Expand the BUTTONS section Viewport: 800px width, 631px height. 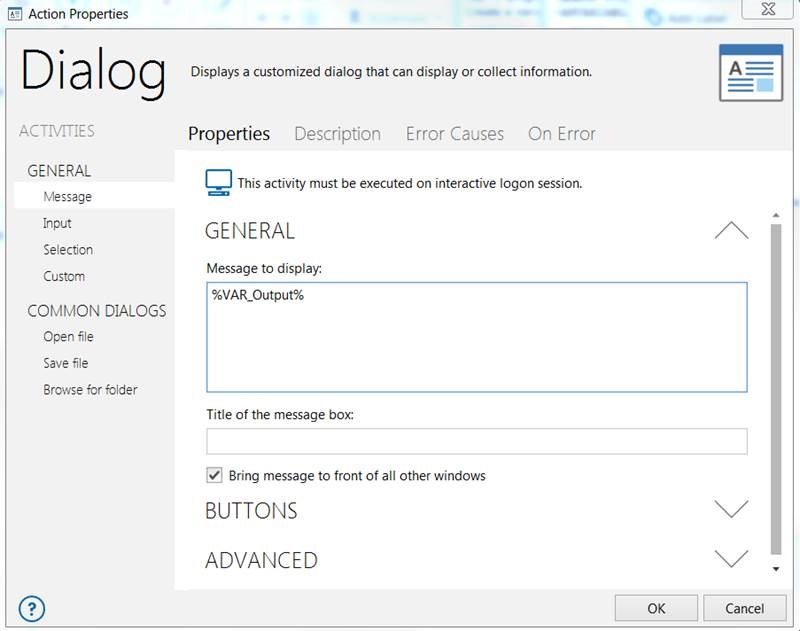coord(731,510)
